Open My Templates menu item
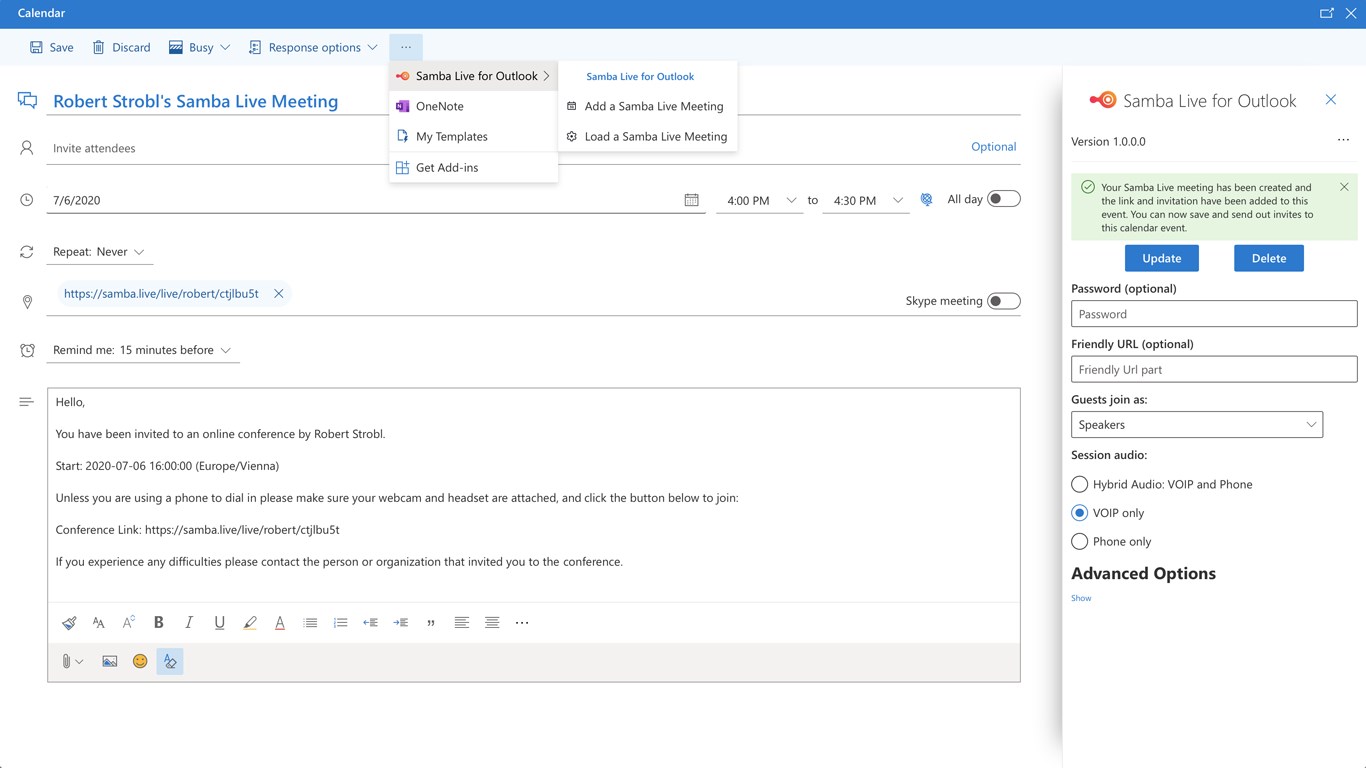 coord(473,136)
